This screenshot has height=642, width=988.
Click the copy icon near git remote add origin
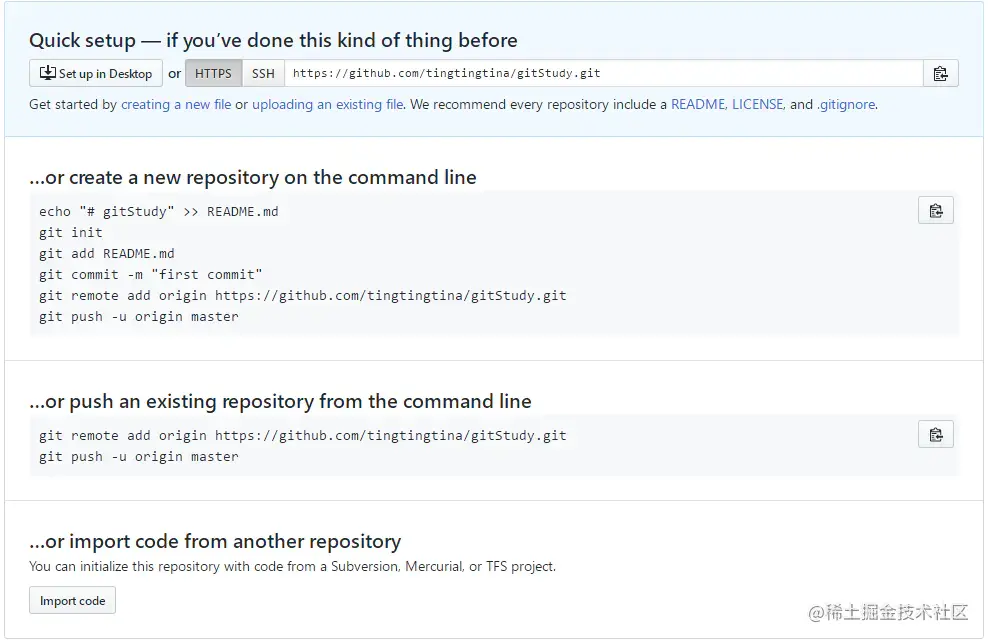point(935,434)
